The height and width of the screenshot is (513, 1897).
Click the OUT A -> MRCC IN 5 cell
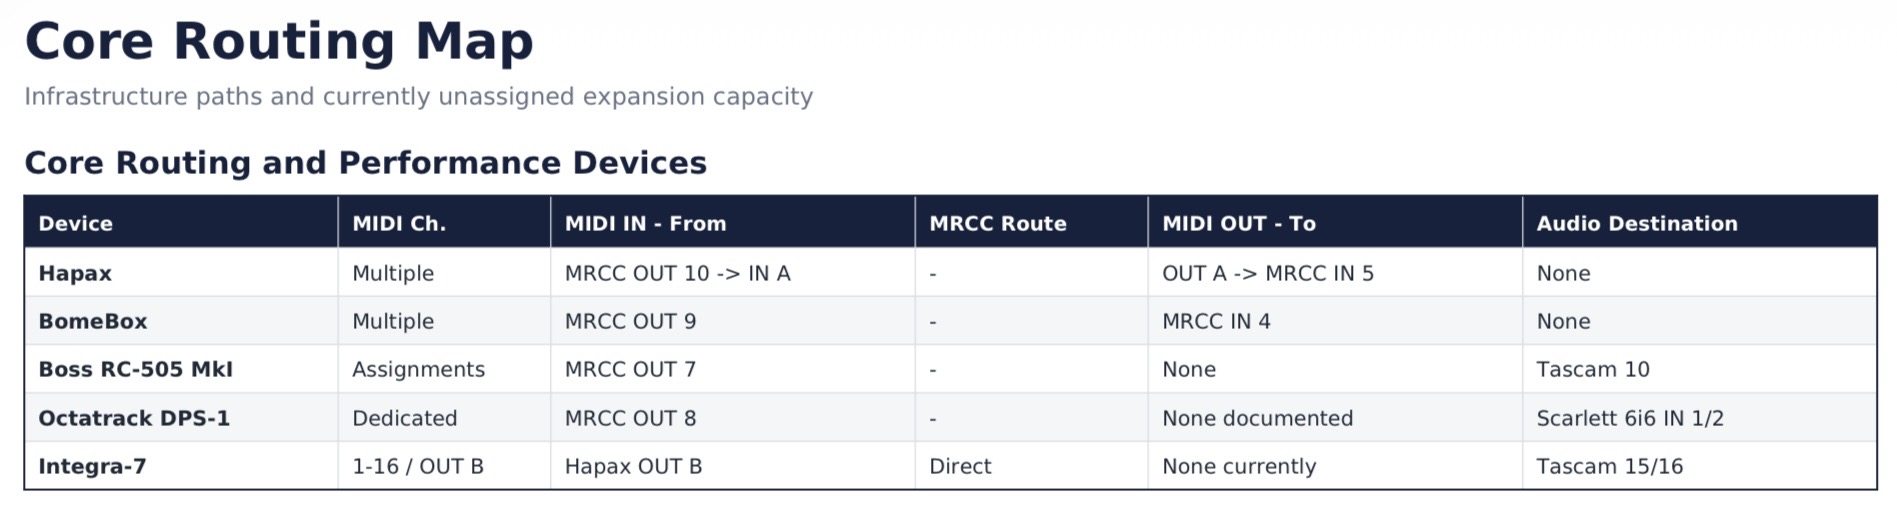[1335, 273]
